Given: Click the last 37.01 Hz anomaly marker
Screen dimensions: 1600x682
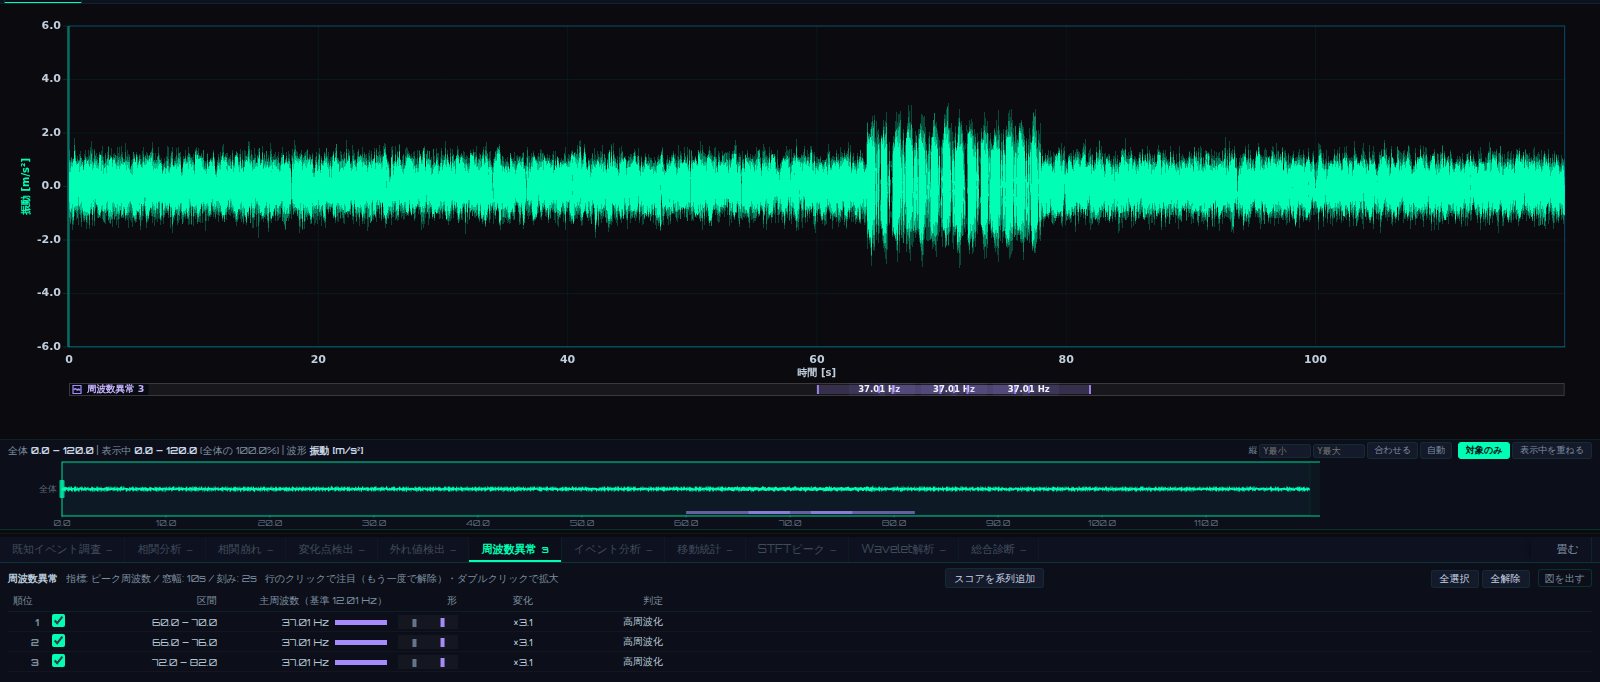Looking at the screenshot, I should click(x=1028, y=389).
